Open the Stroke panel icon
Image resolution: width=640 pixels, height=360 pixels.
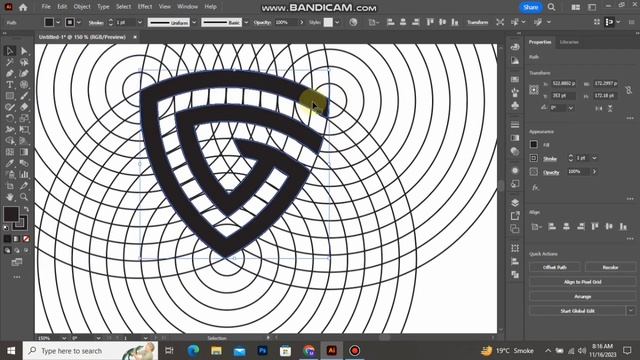click(515, 124)
